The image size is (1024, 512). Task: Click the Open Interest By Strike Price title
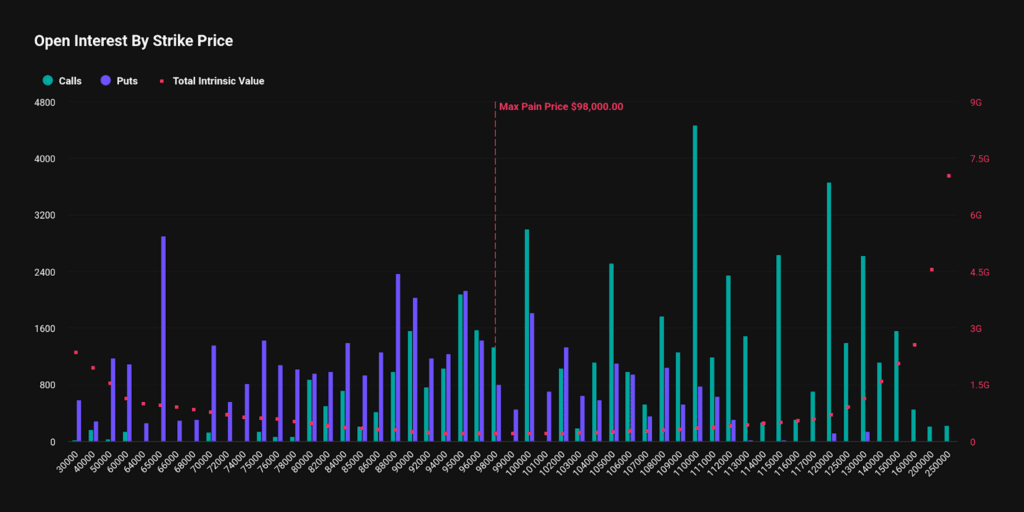pyautogui.click(x=133, y=41)
